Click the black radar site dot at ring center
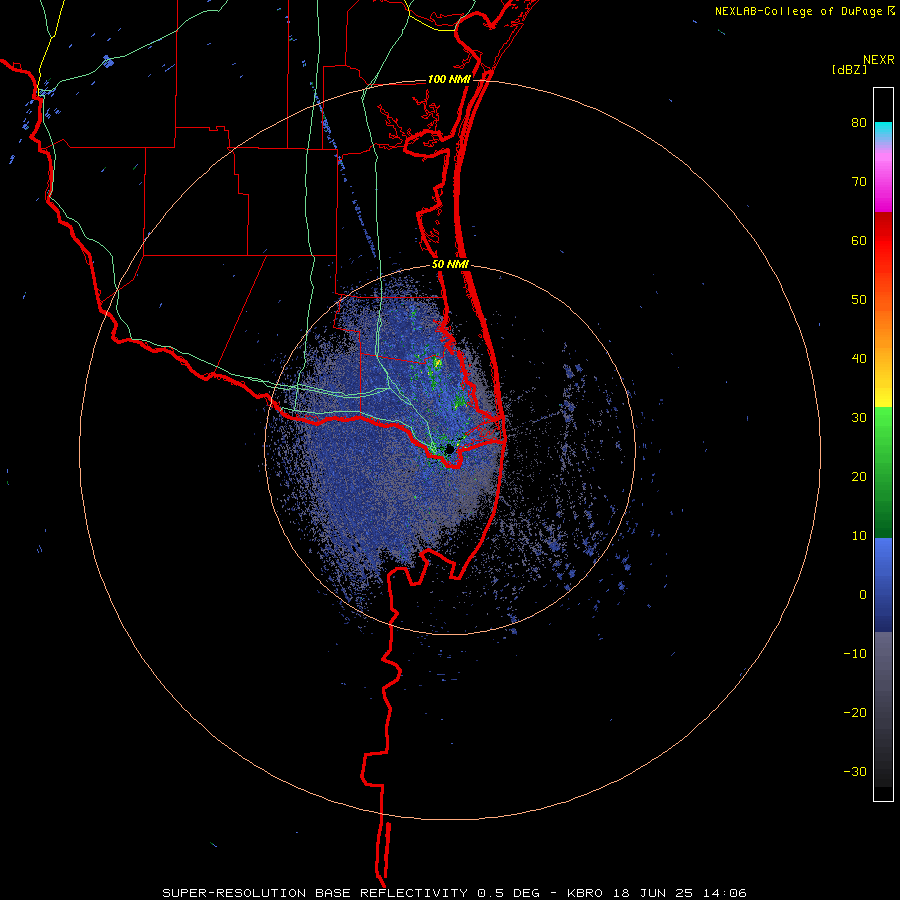Image resolution: width=900 pixels, height=900 pixels. (449, 449)
